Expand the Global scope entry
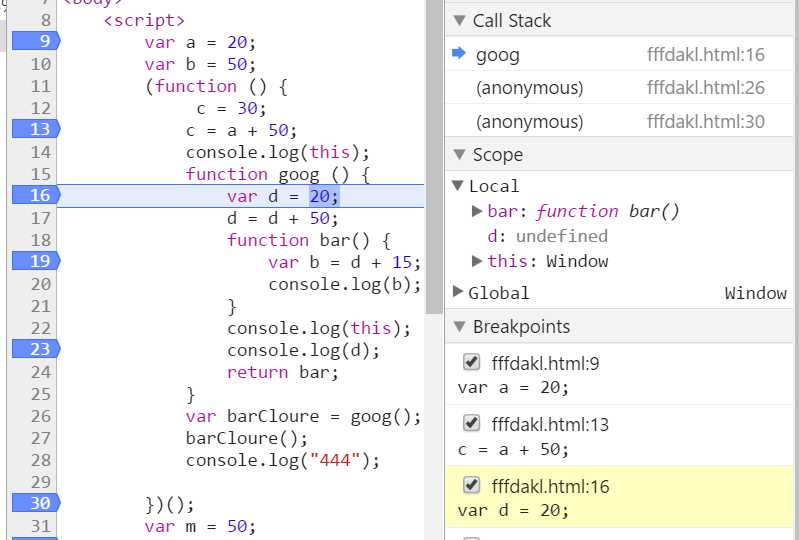 click(x=459, y=293)
